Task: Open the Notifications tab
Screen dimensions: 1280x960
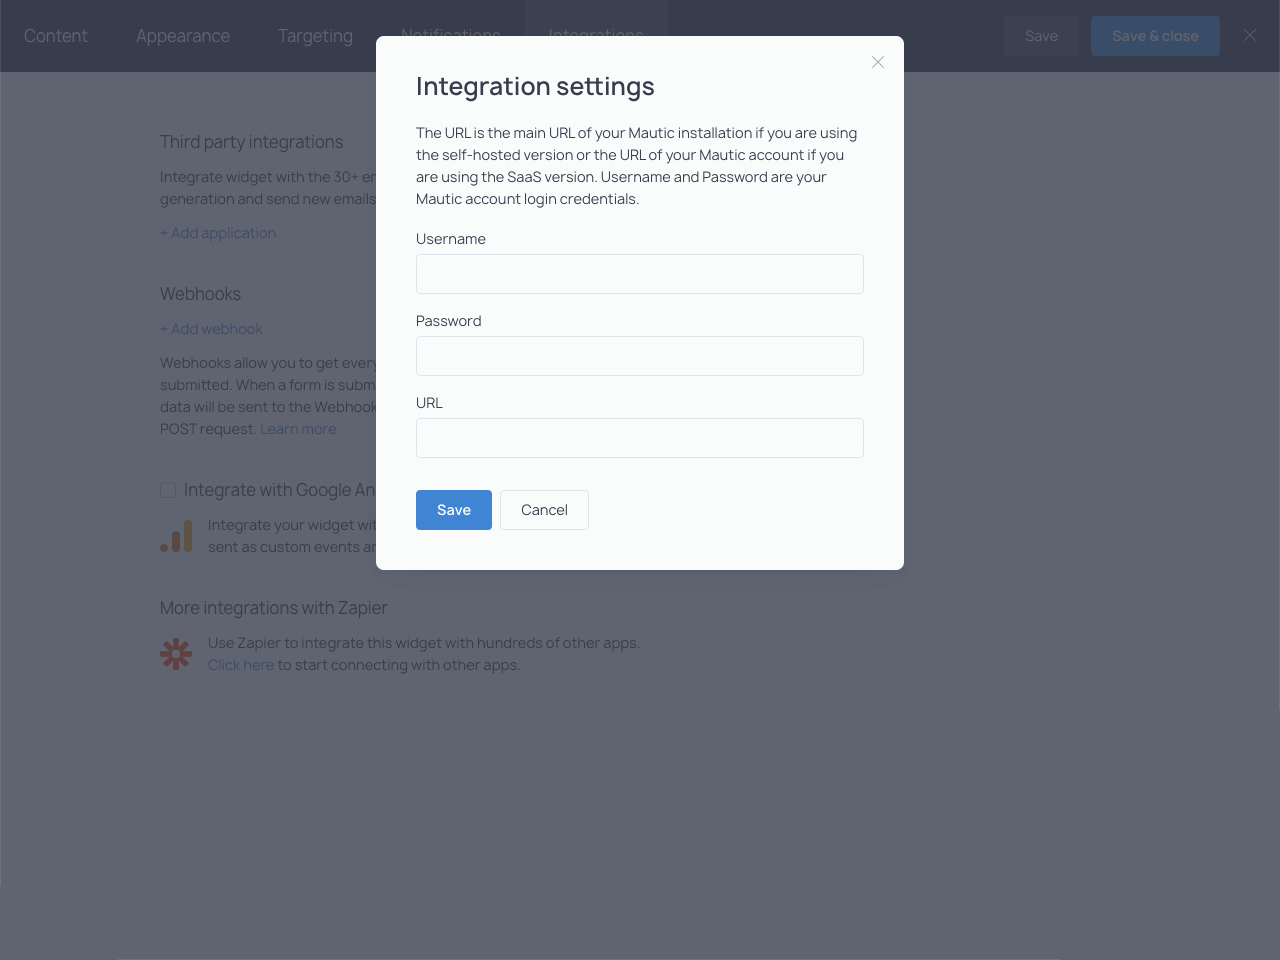Action: [450, 30]
